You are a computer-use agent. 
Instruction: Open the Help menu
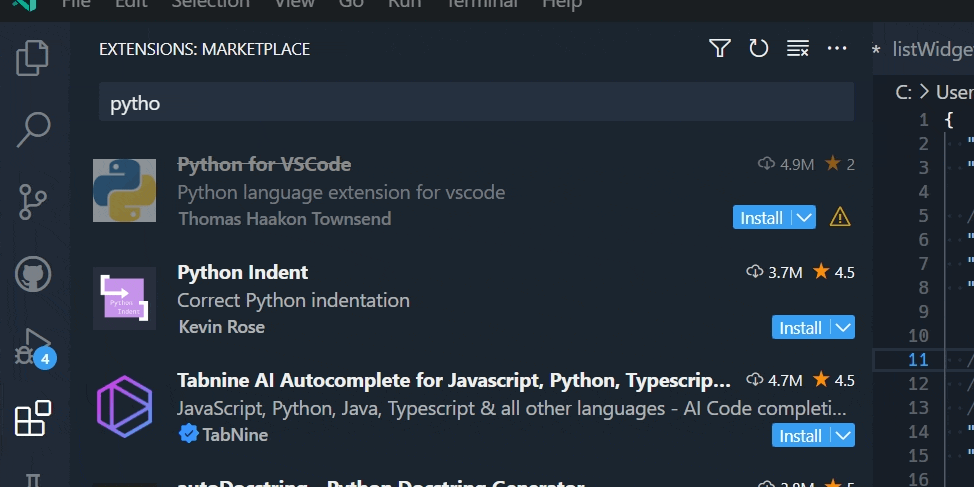(562, 4)
